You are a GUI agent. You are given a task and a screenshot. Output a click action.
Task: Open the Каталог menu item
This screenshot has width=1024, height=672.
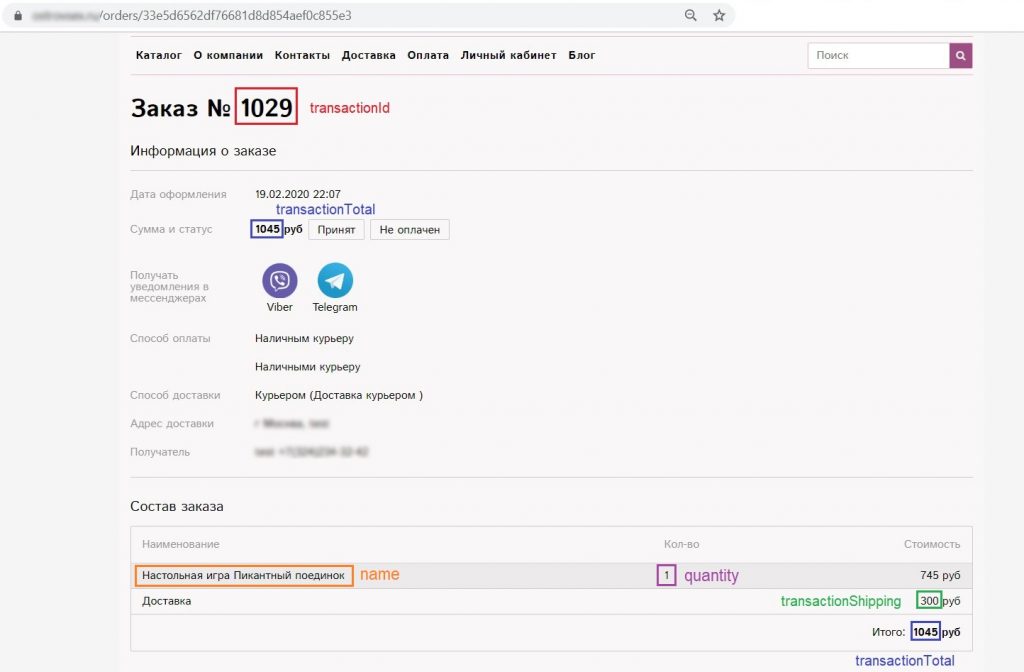point(159,56)
